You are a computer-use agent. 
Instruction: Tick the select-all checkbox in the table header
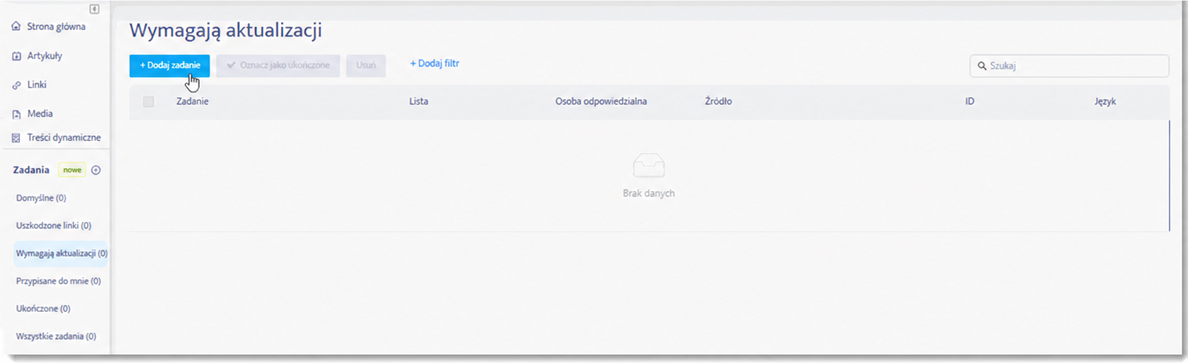coord(148,102)
